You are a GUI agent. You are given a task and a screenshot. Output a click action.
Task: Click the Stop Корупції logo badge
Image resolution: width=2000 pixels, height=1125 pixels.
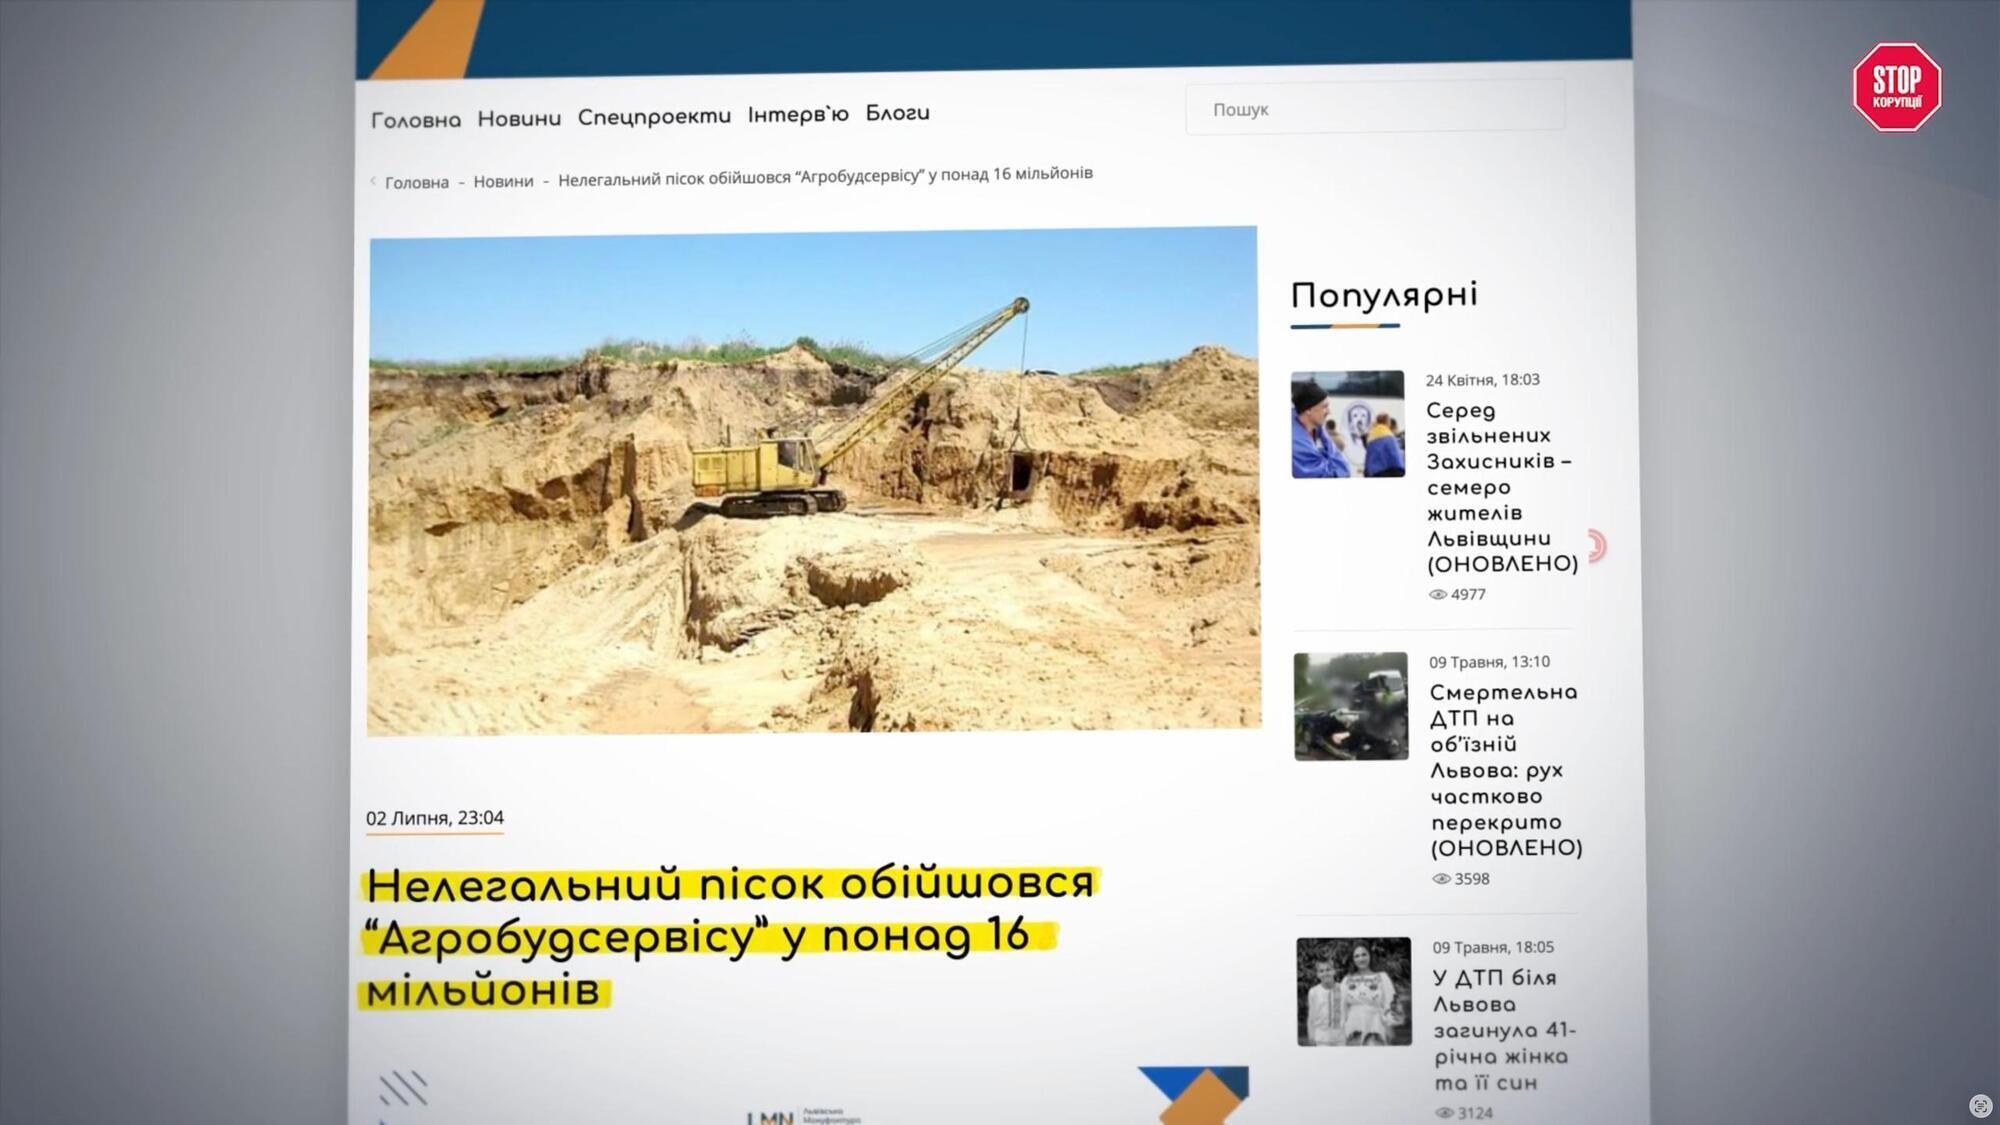click(1897, 86)
